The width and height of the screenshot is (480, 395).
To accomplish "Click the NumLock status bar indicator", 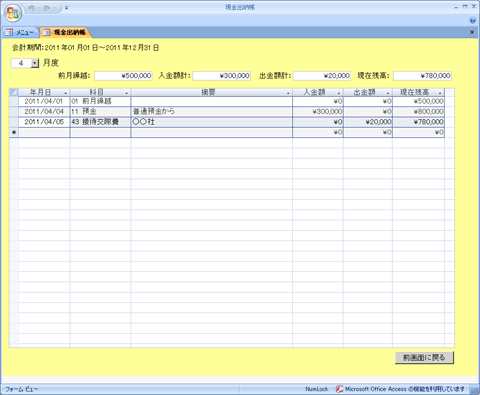I will pyautogui.click(x=317, y=389).
